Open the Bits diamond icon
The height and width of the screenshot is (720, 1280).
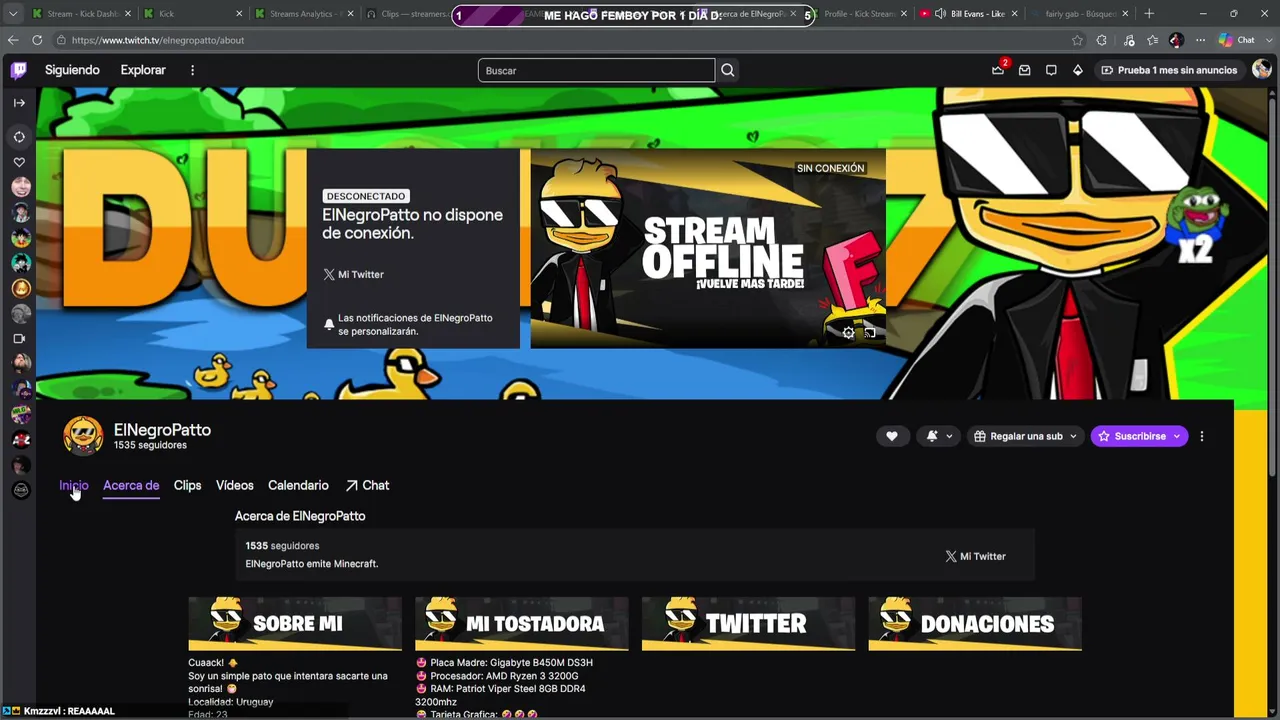click(x=1077, y=70)
